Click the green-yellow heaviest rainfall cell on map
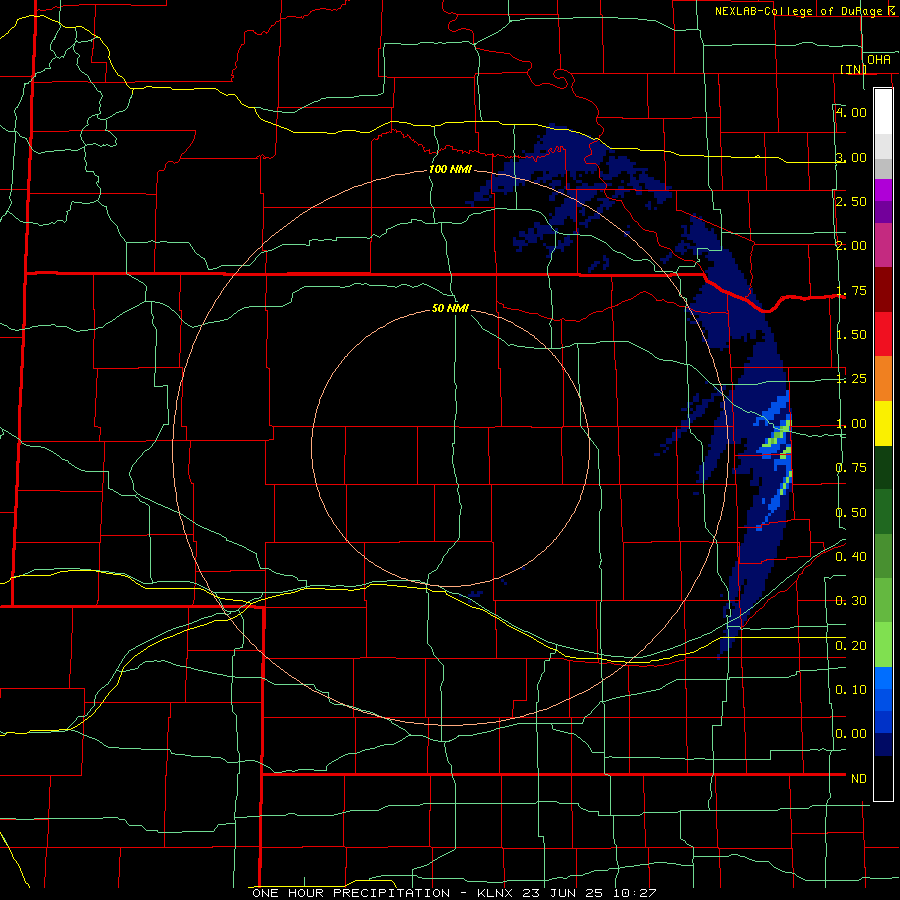The height and width of the screenshot is (900, 900). [x=778, y=437]
